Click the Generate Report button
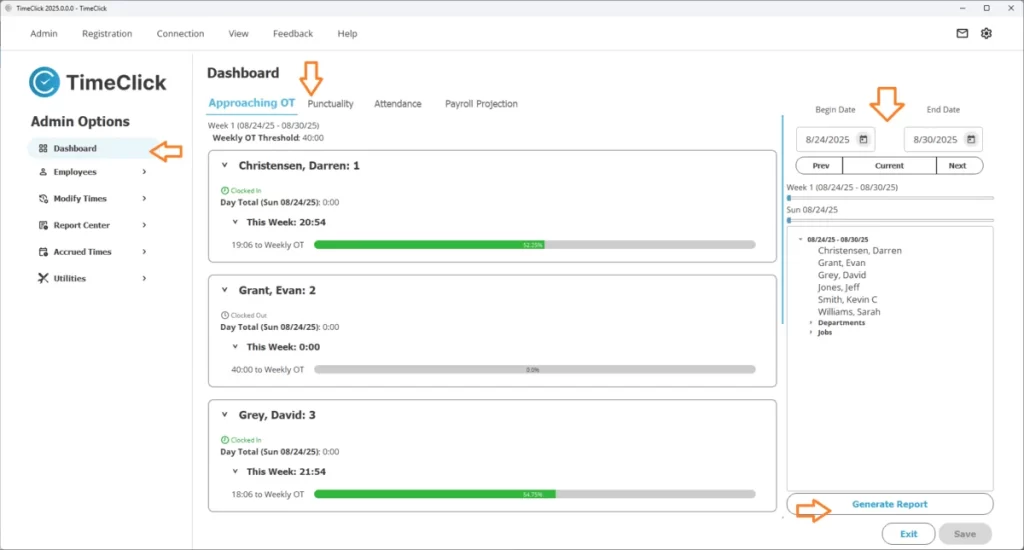This screenshot has width=1024, height=550. point(889,504)
